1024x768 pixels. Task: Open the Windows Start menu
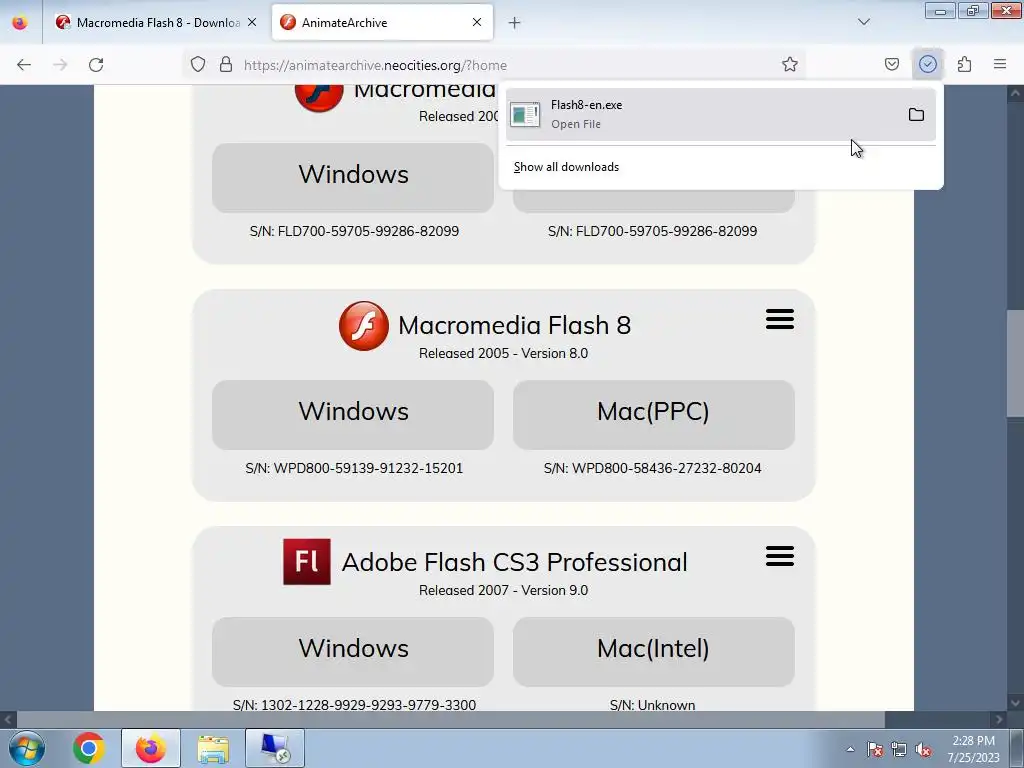[x=27, y=748]
